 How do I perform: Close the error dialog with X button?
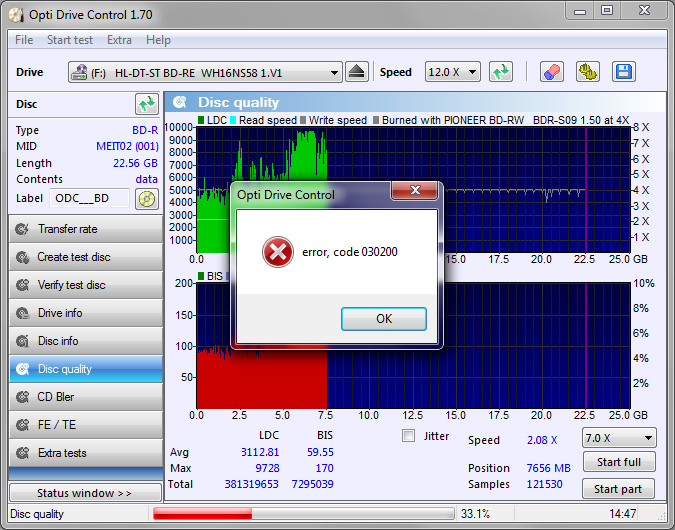click(x=414, y=192)
